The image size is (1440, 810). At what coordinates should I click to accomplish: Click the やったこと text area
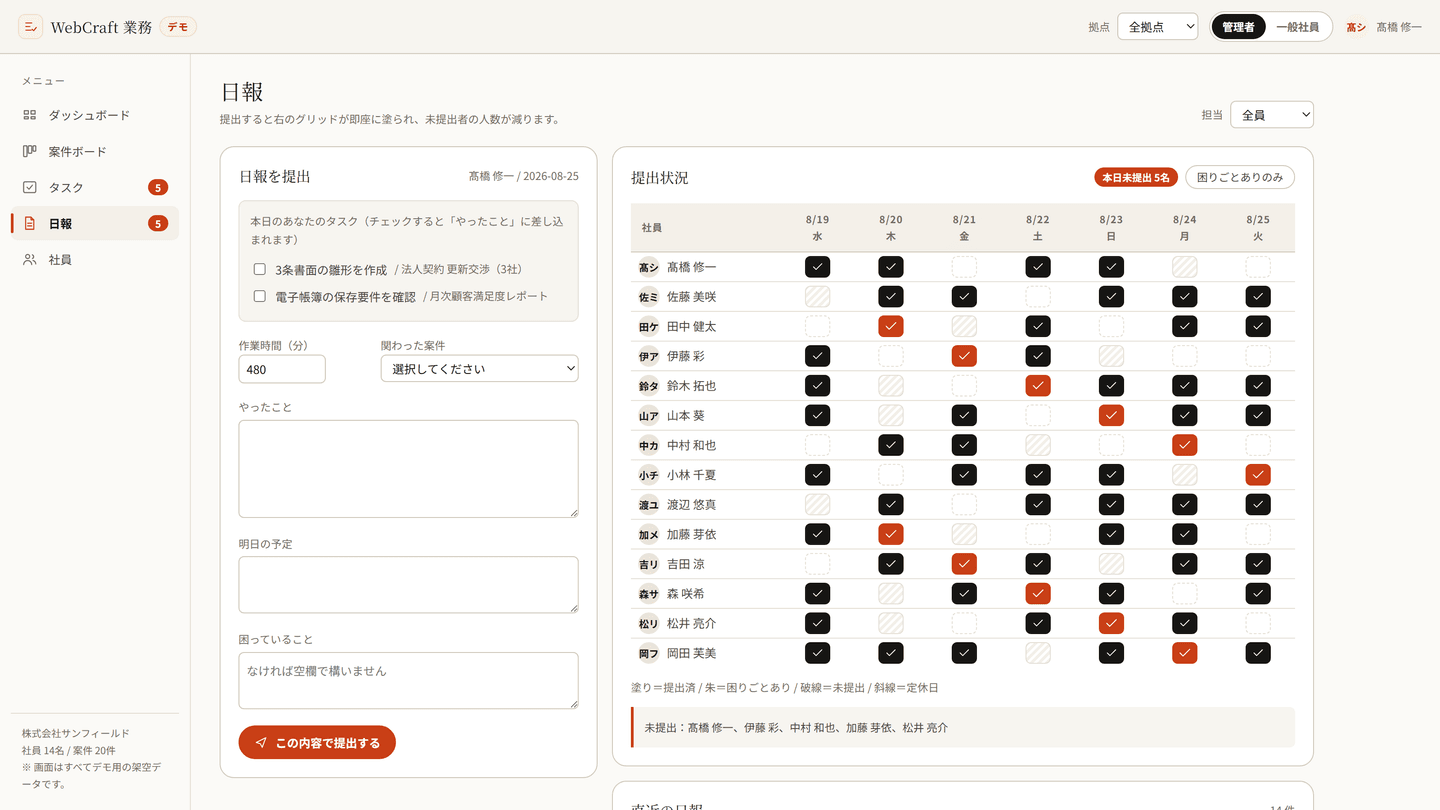pos(408,469)
